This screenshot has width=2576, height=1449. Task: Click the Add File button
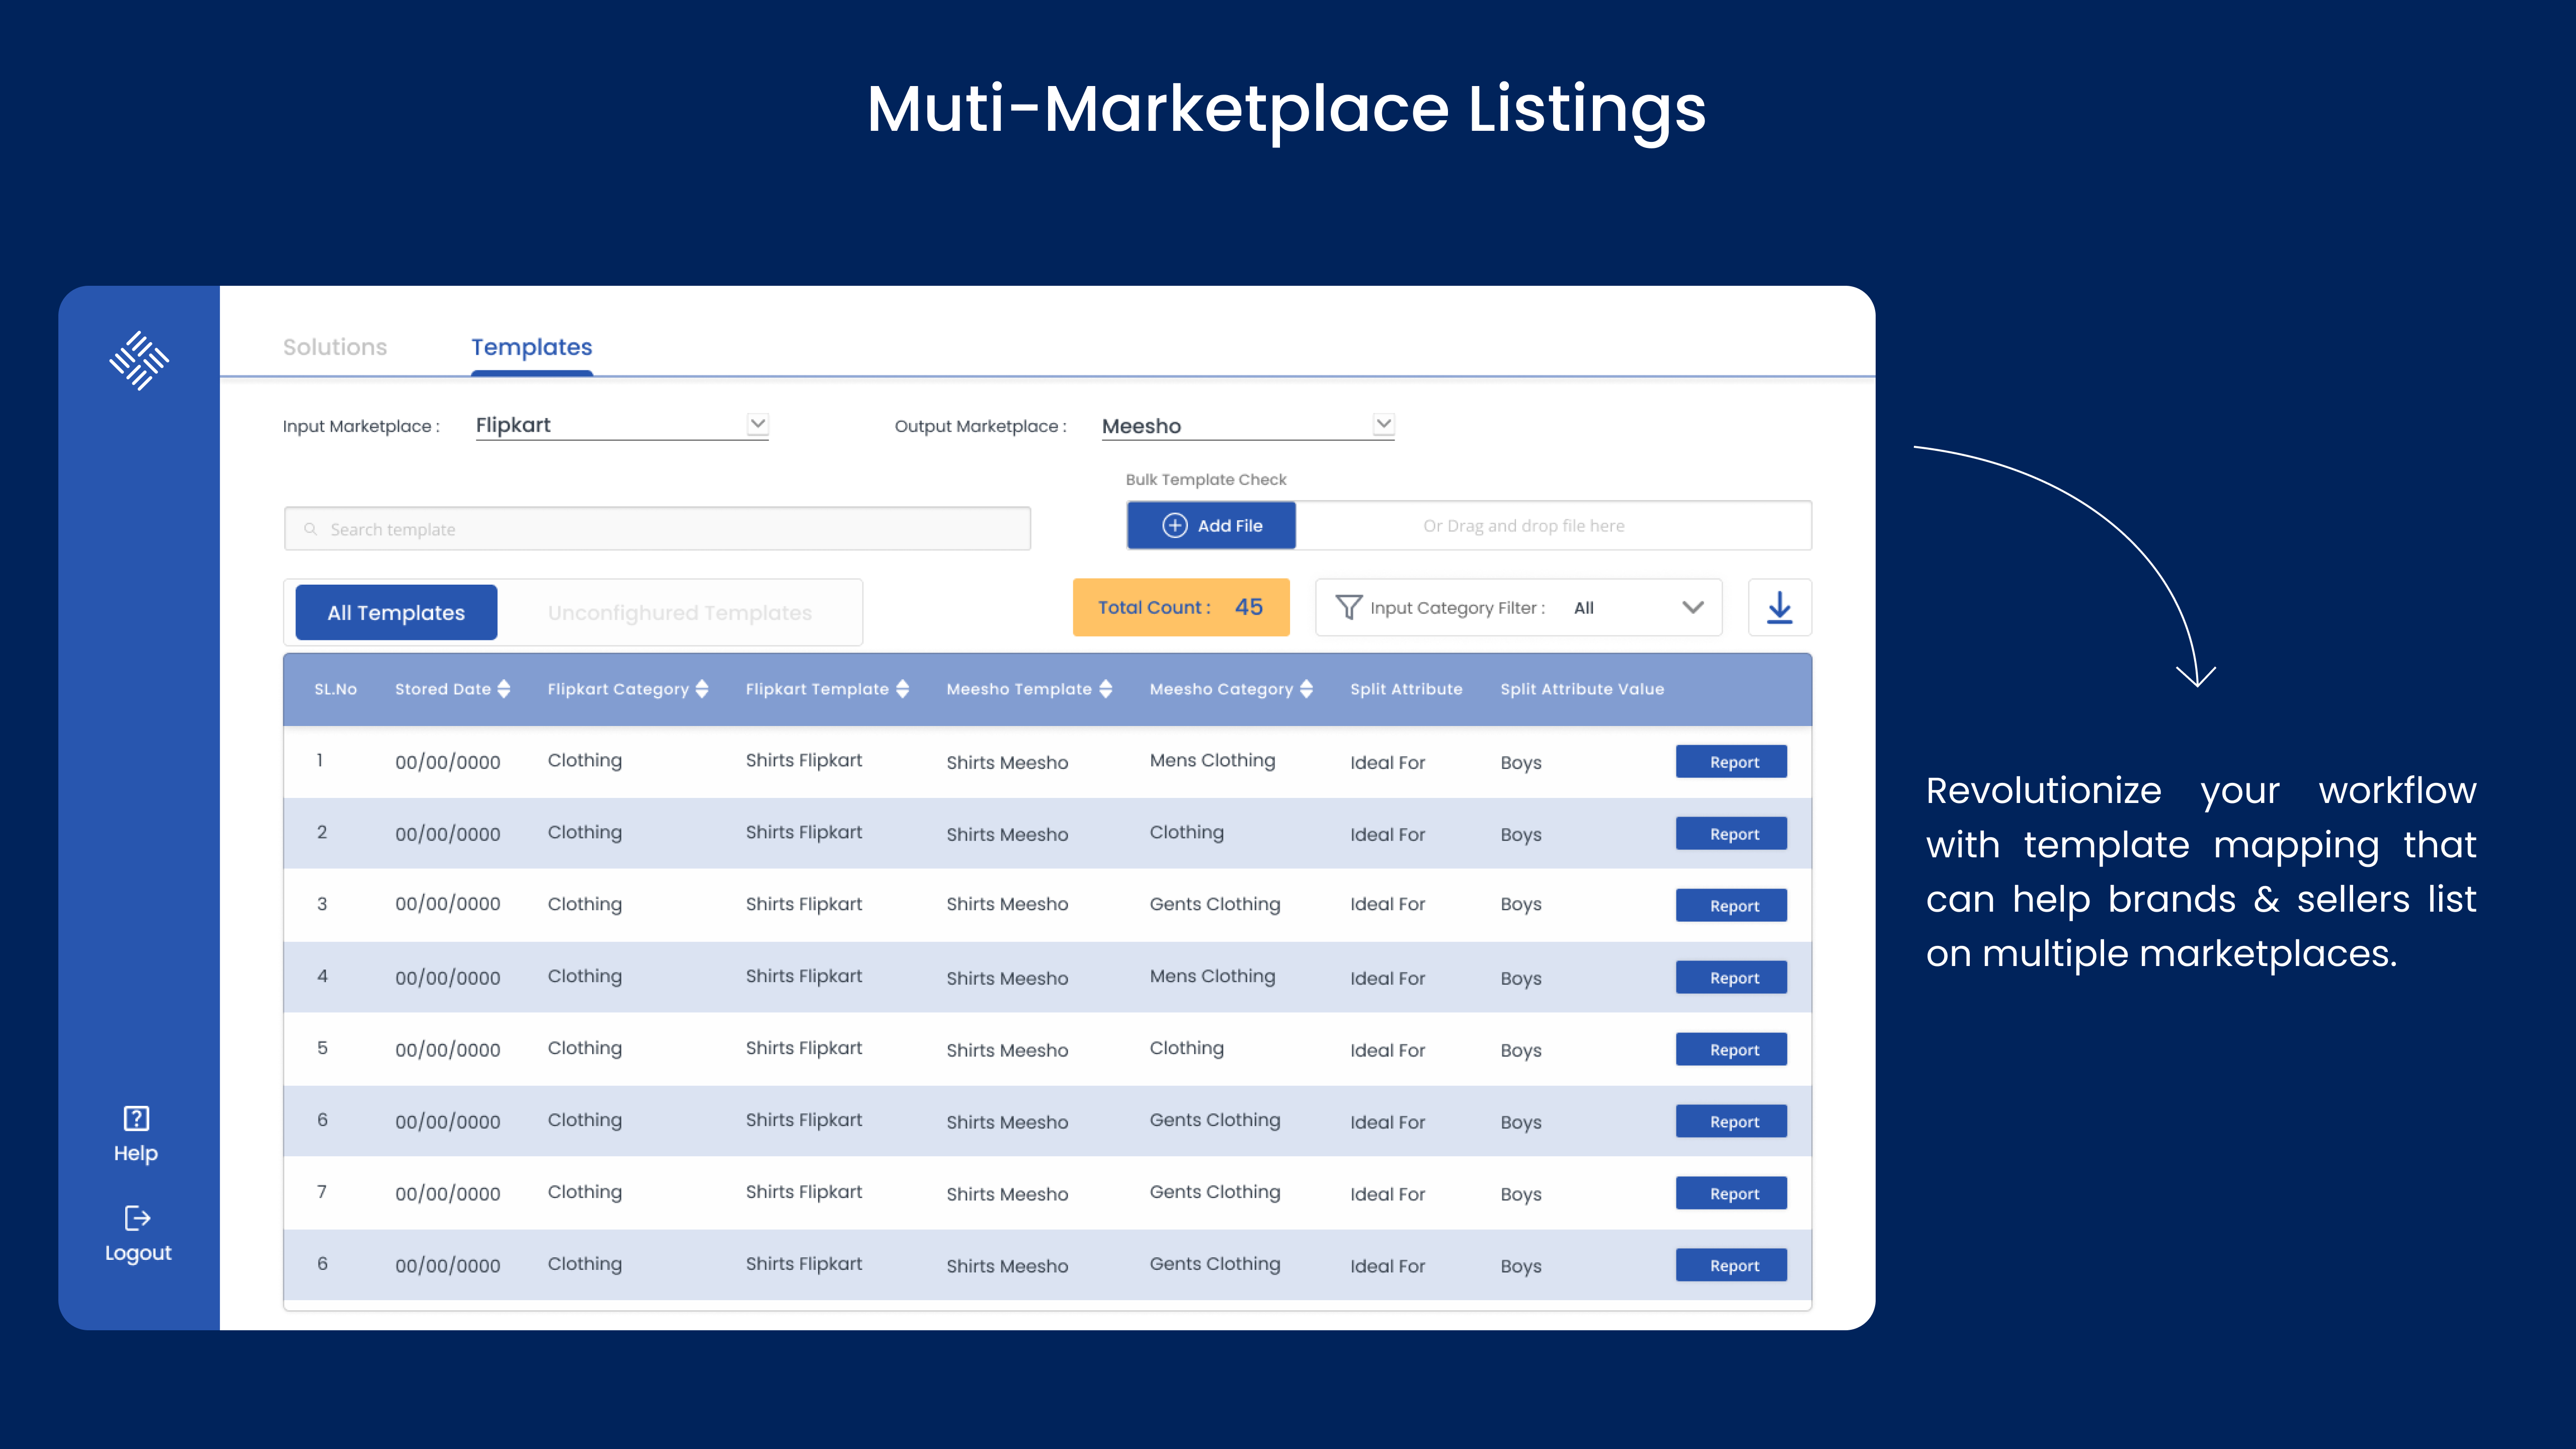pyautogui.click(x=1211, y=526)
